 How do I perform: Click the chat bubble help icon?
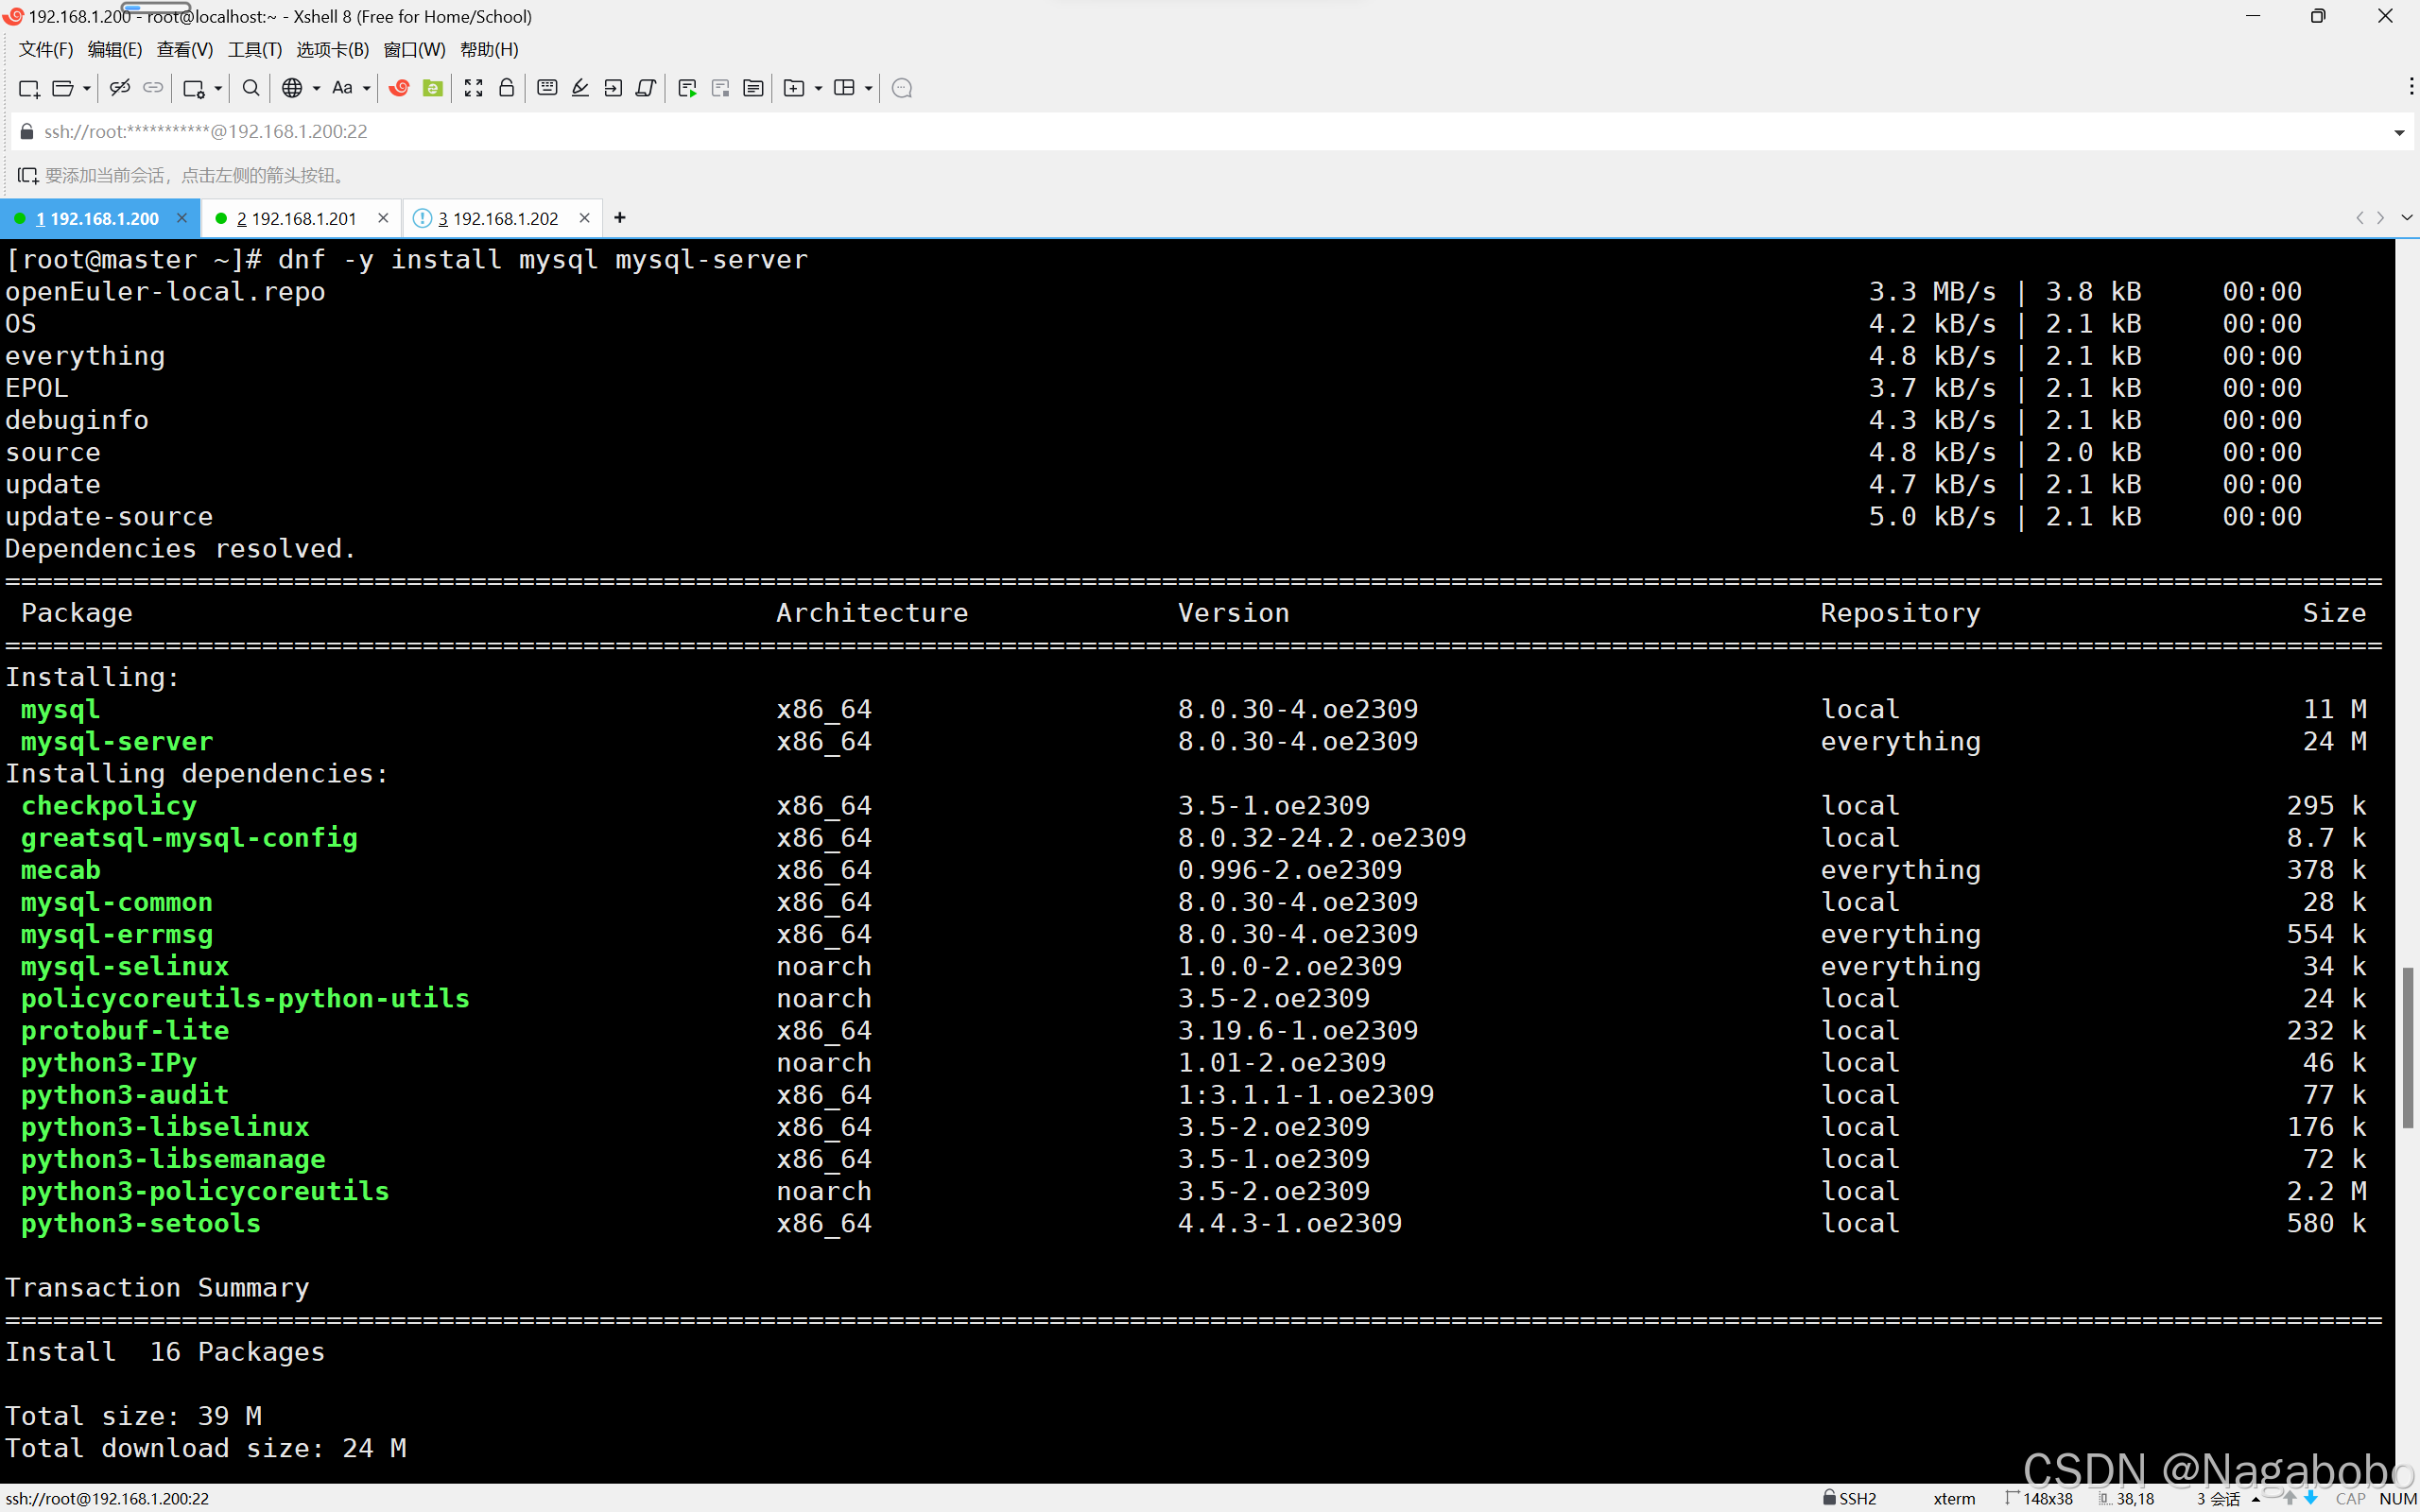click(x=901, y=88)
